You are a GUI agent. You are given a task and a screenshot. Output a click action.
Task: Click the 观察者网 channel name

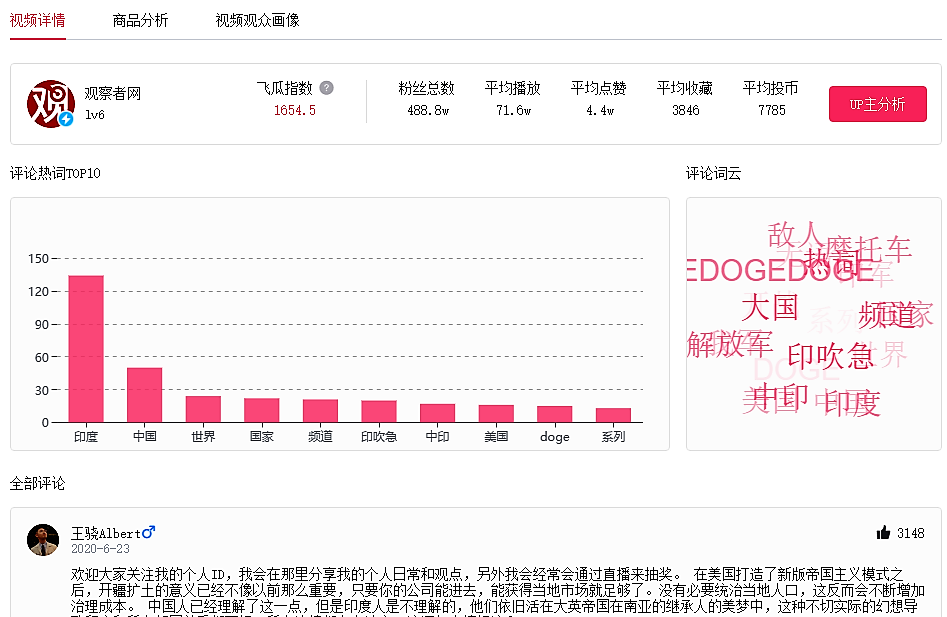pos(112,94)
